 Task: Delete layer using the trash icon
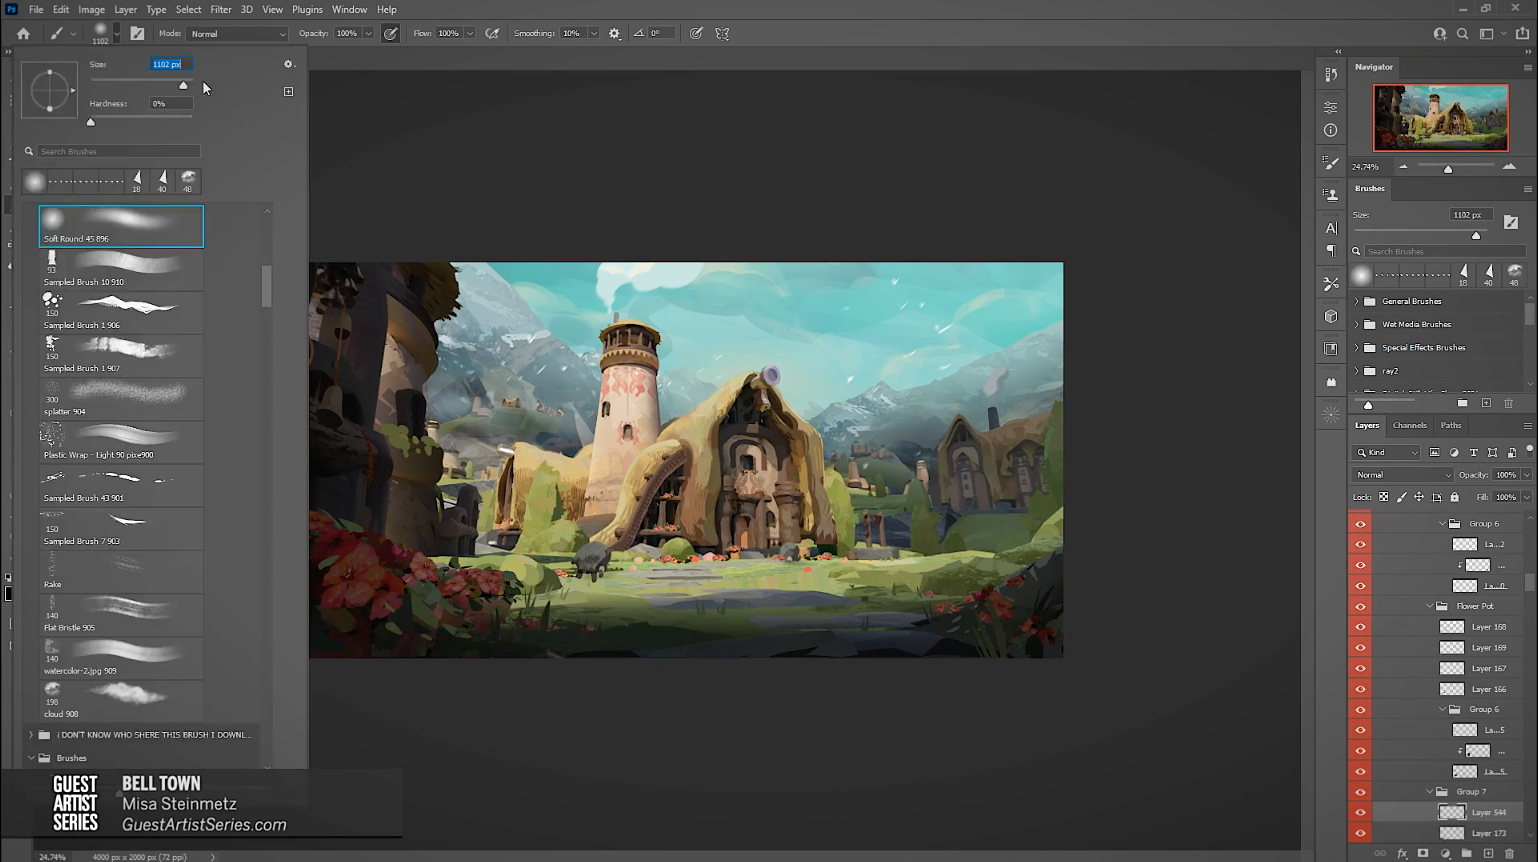click(1510, 854)
